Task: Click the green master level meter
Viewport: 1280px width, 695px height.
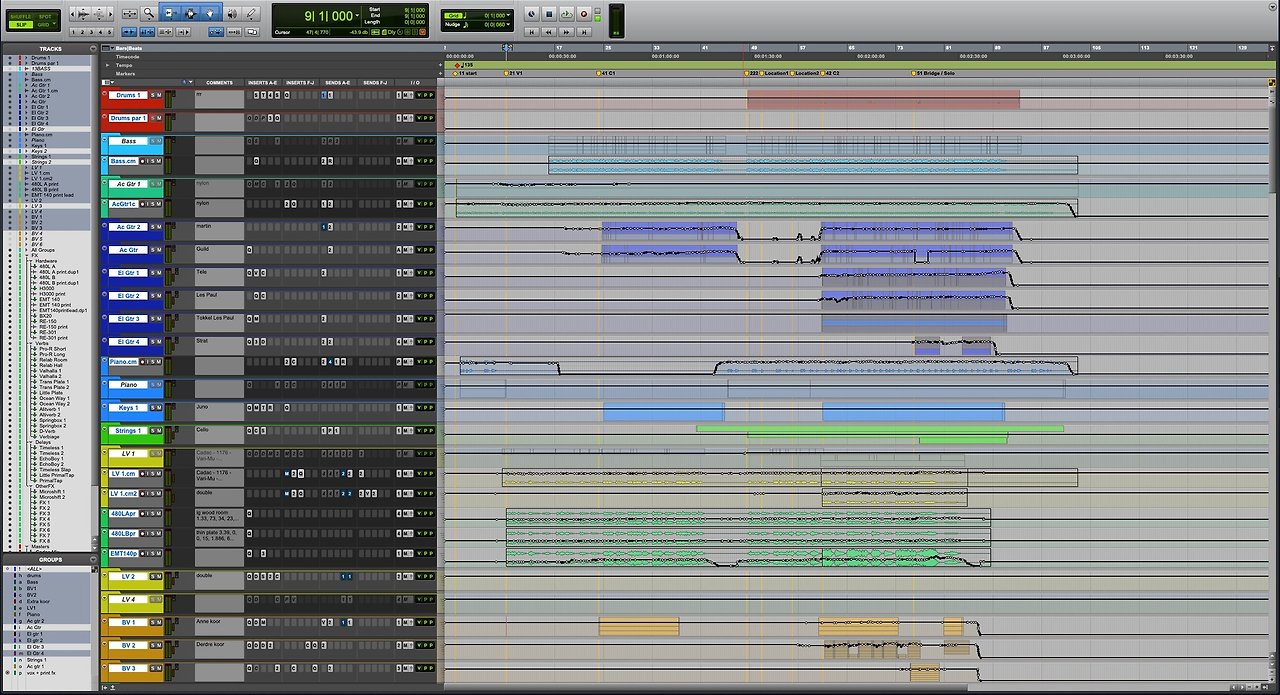Action: pyautogui.click(x=616, y=21)
